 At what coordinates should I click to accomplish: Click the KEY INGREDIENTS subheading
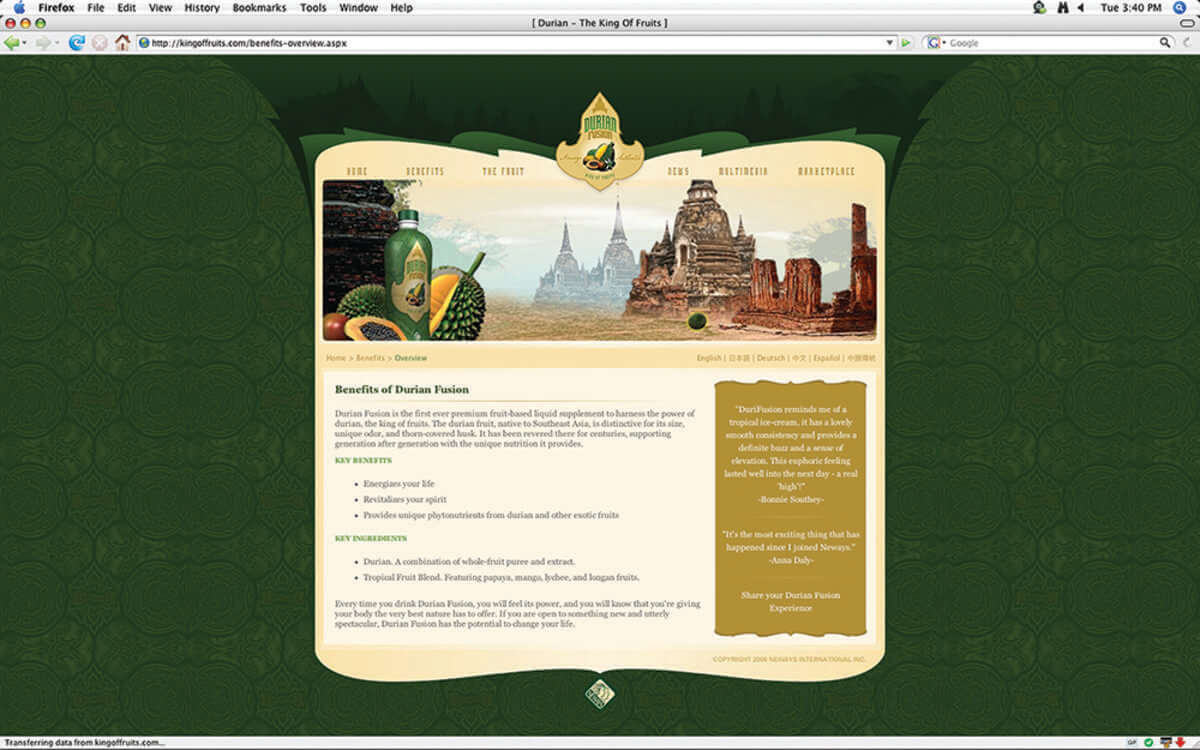click(x=371, y=538)
